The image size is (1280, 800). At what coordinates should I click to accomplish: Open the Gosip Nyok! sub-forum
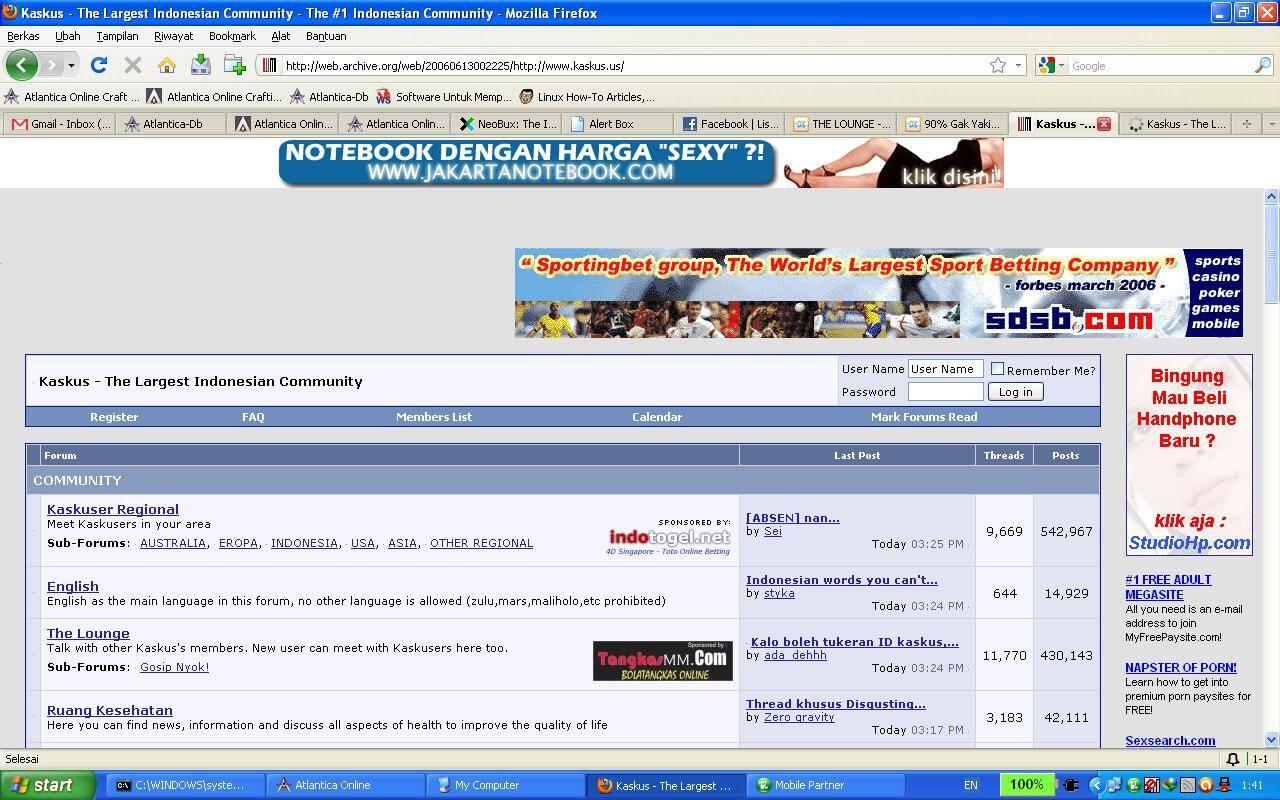click(174, 667)
